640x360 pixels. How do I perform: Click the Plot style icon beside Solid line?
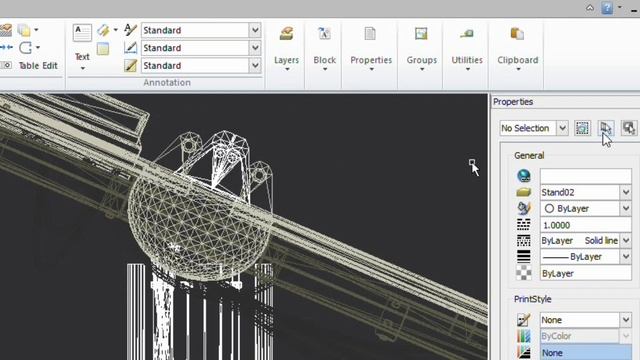pyautogui.click(x=524, y=241)
